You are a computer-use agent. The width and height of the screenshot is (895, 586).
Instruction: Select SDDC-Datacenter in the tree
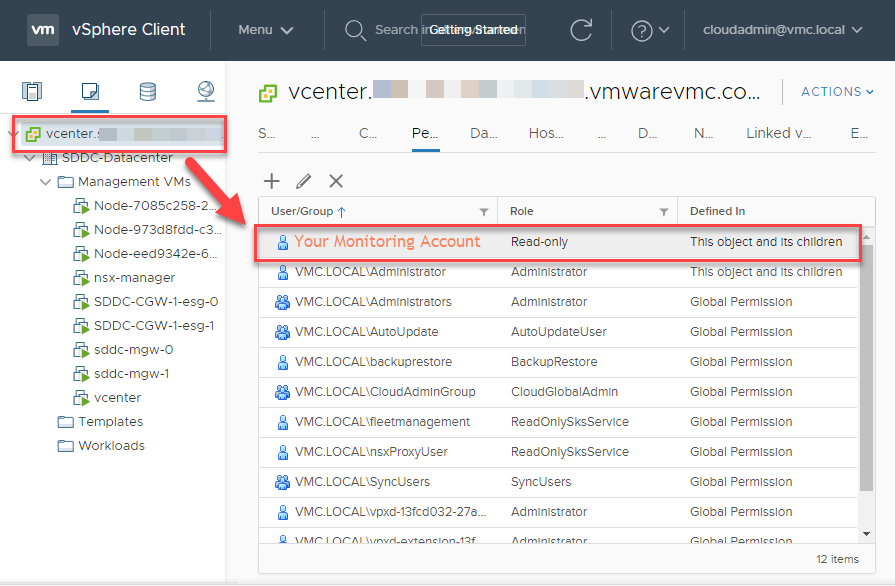tap(117, 158)
